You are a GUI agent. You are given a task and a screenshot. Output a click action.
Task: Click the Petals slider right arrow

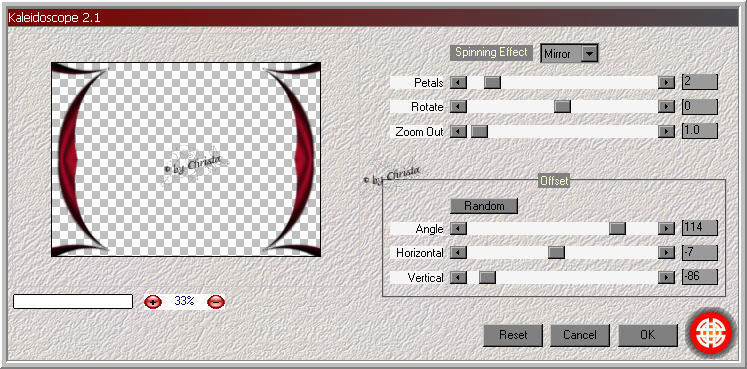point(666,82)
